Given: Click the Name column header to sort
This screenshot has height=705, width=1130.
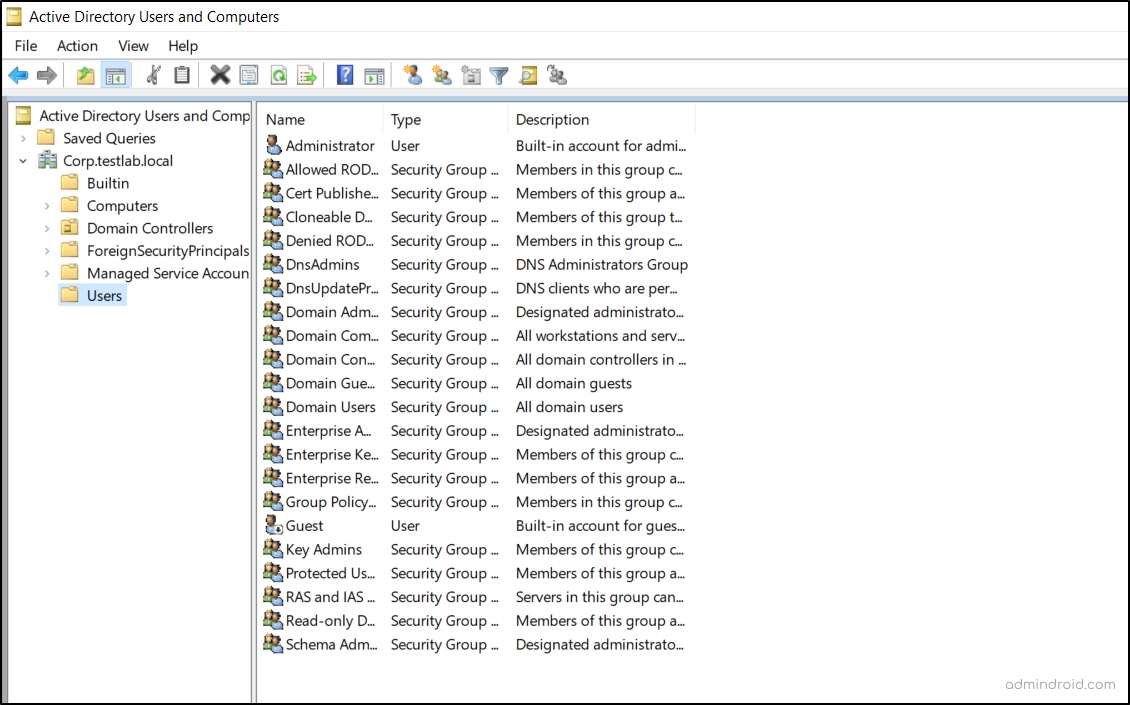Looking at the screenshot, I should [x=285, y=119].
